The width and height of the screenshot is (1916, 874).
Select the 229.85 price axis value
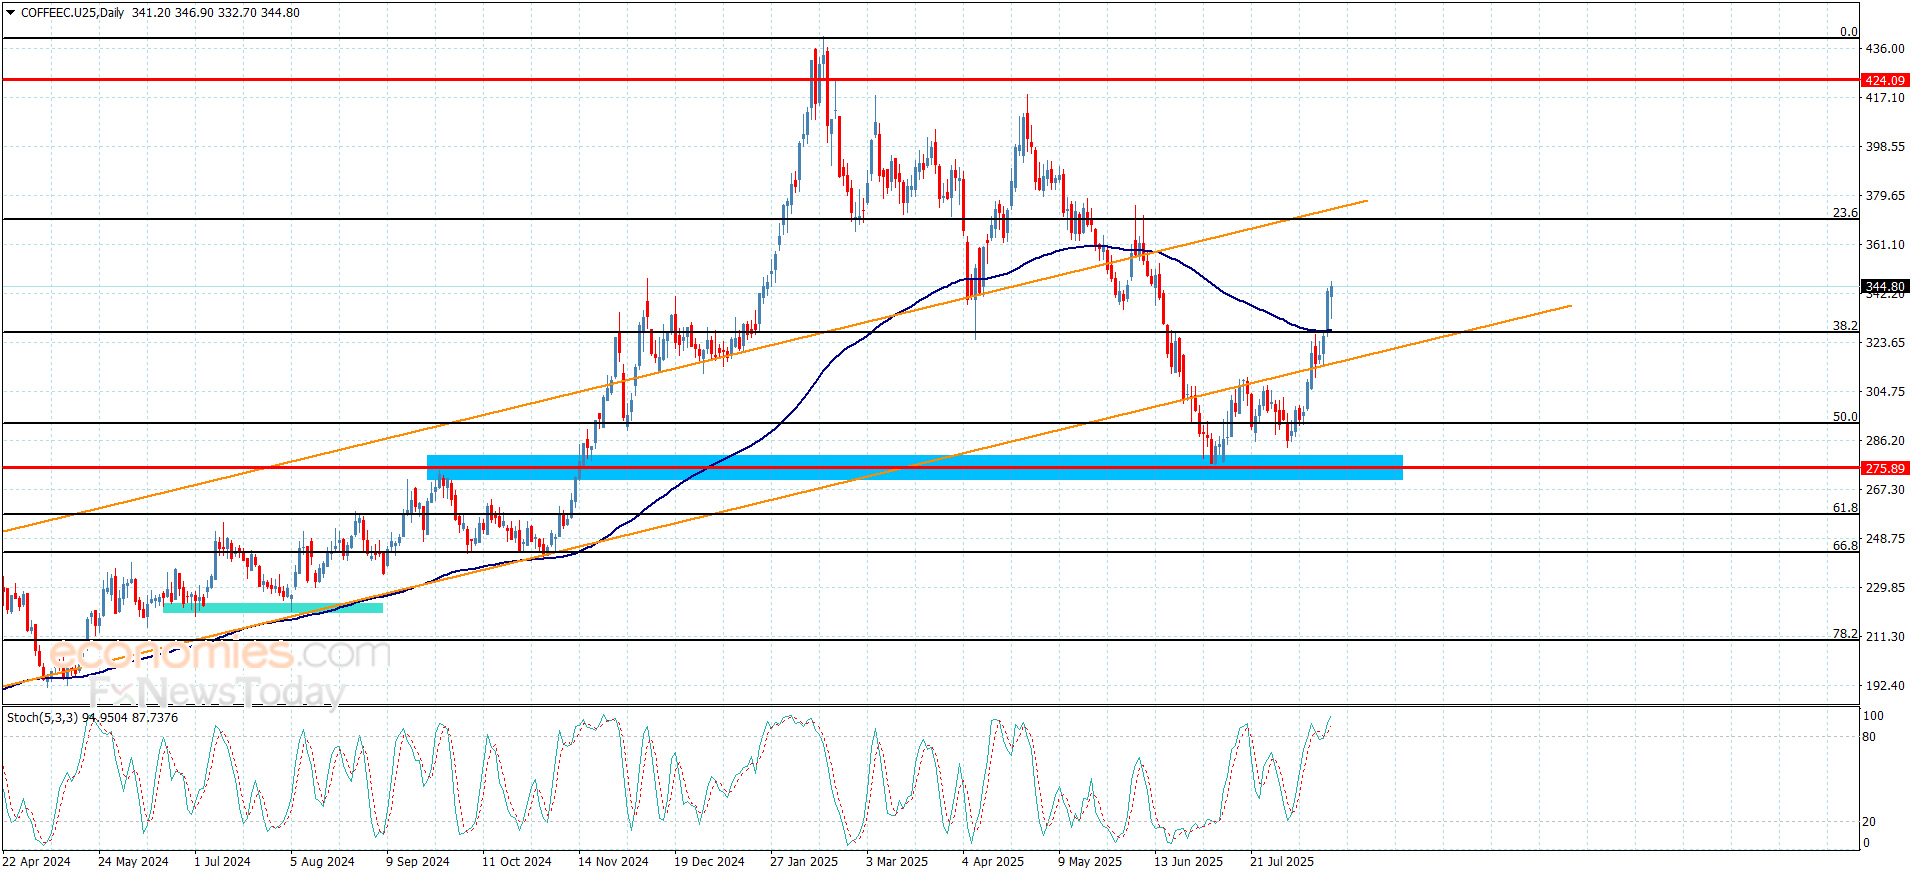click(1885, 588)
